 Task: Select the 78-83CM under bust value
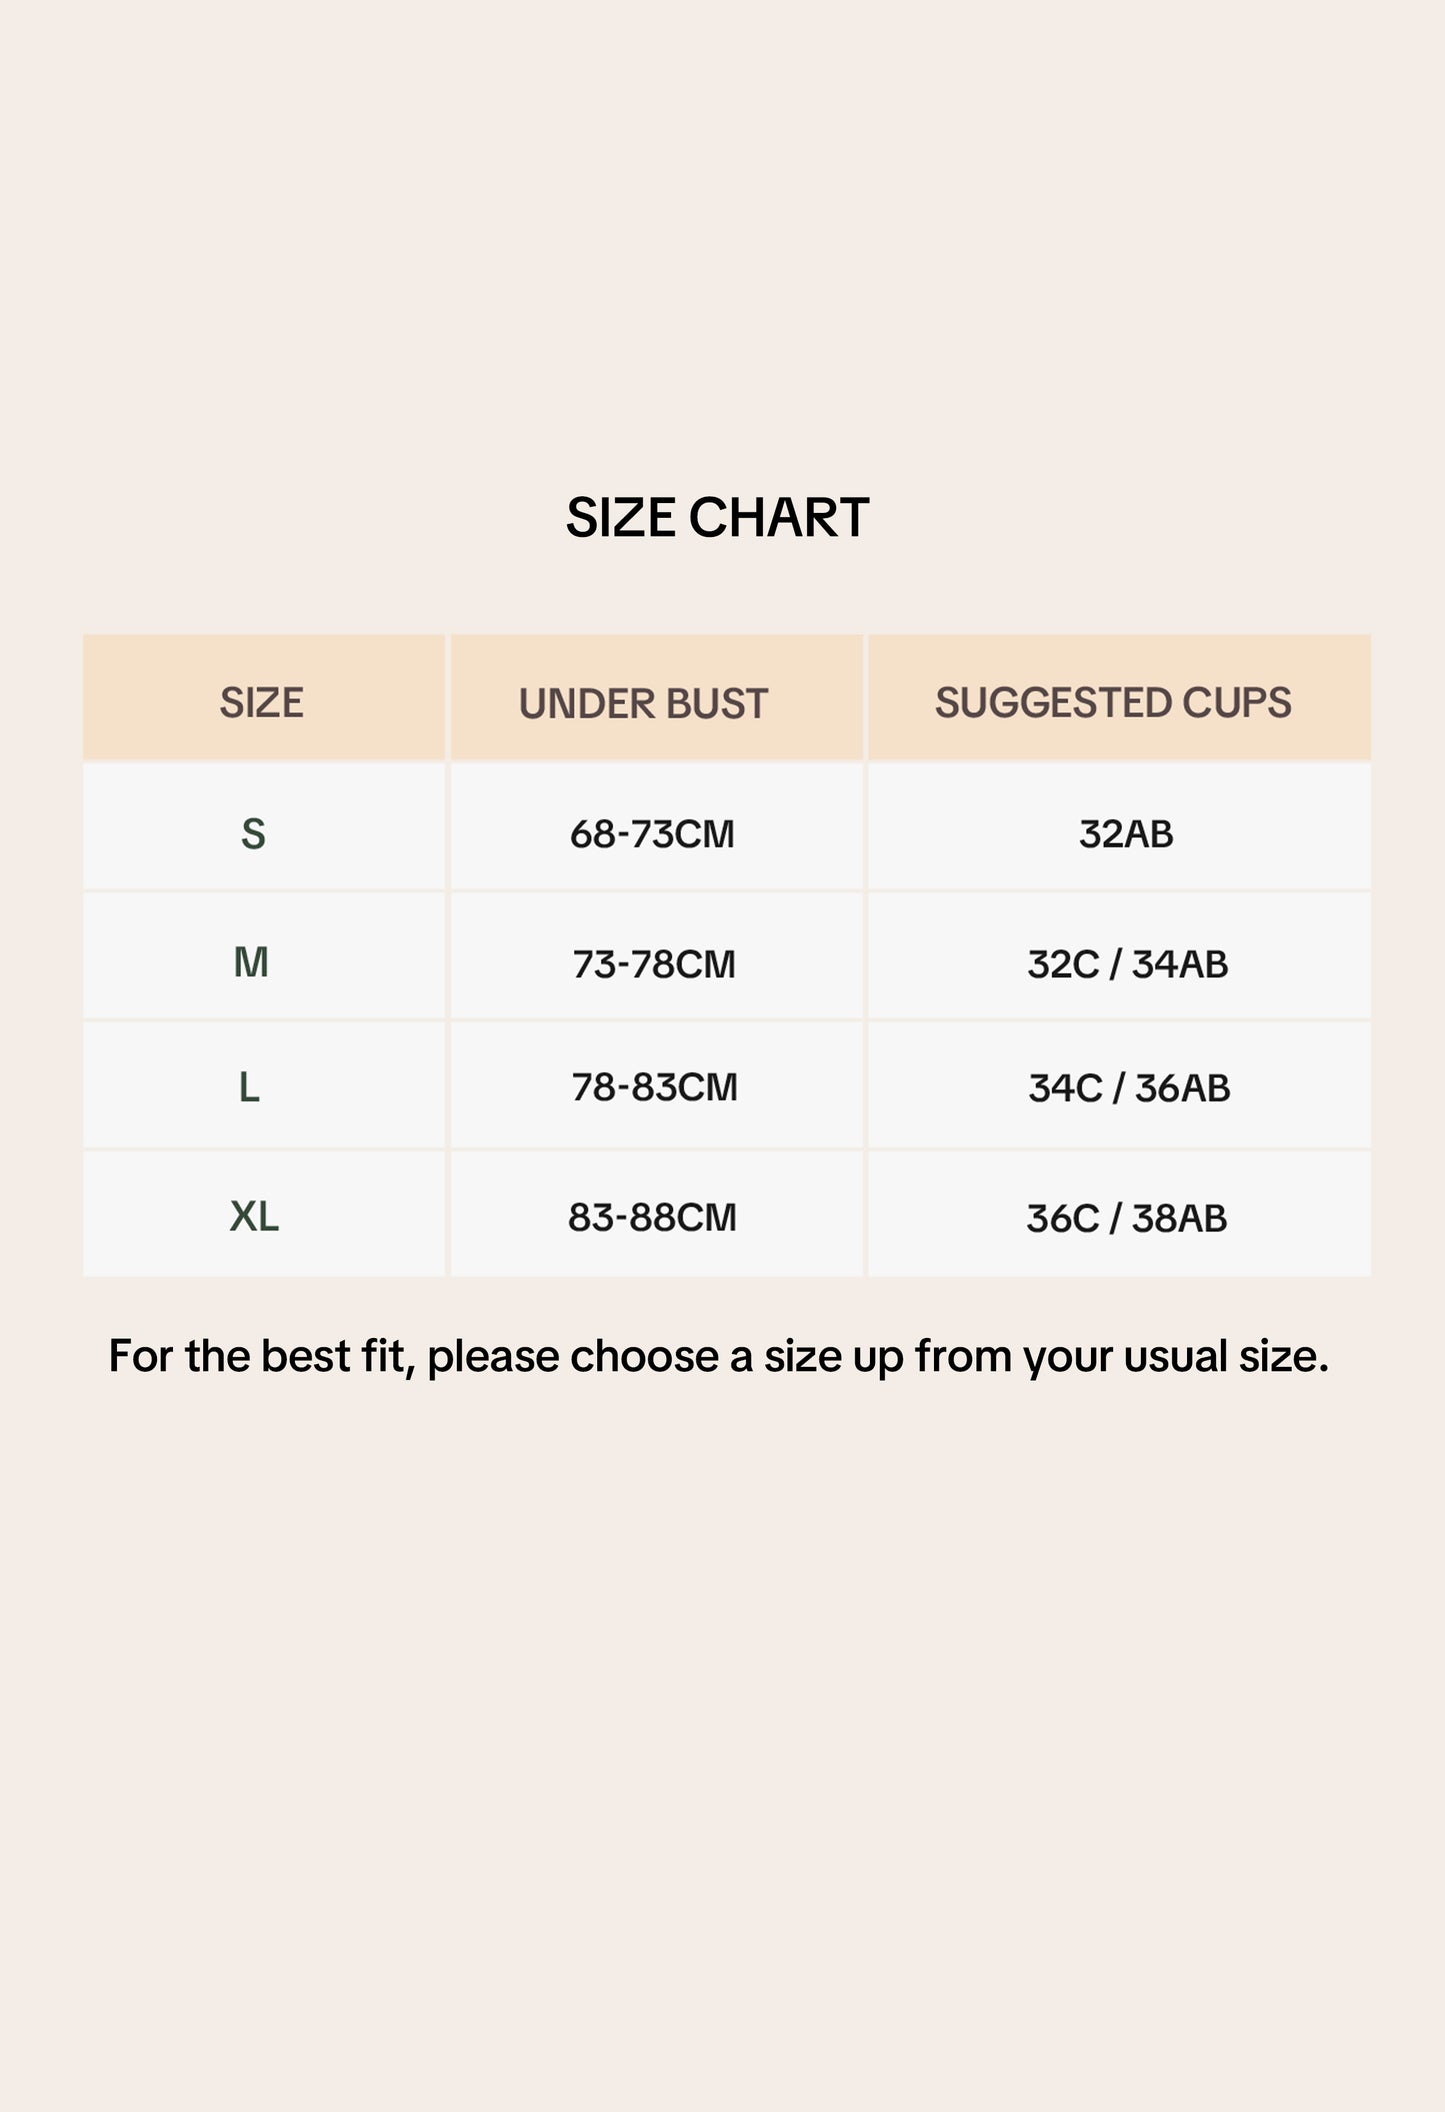(x=654, y=1087)
